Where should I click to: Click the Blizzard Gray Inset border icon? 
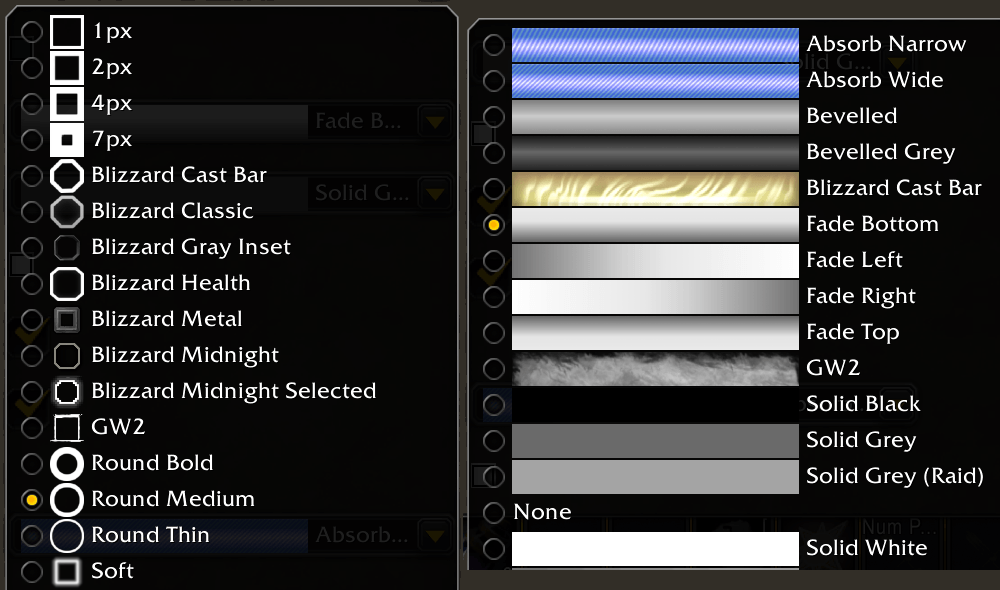pyautogui.click(x=67, y=247)
